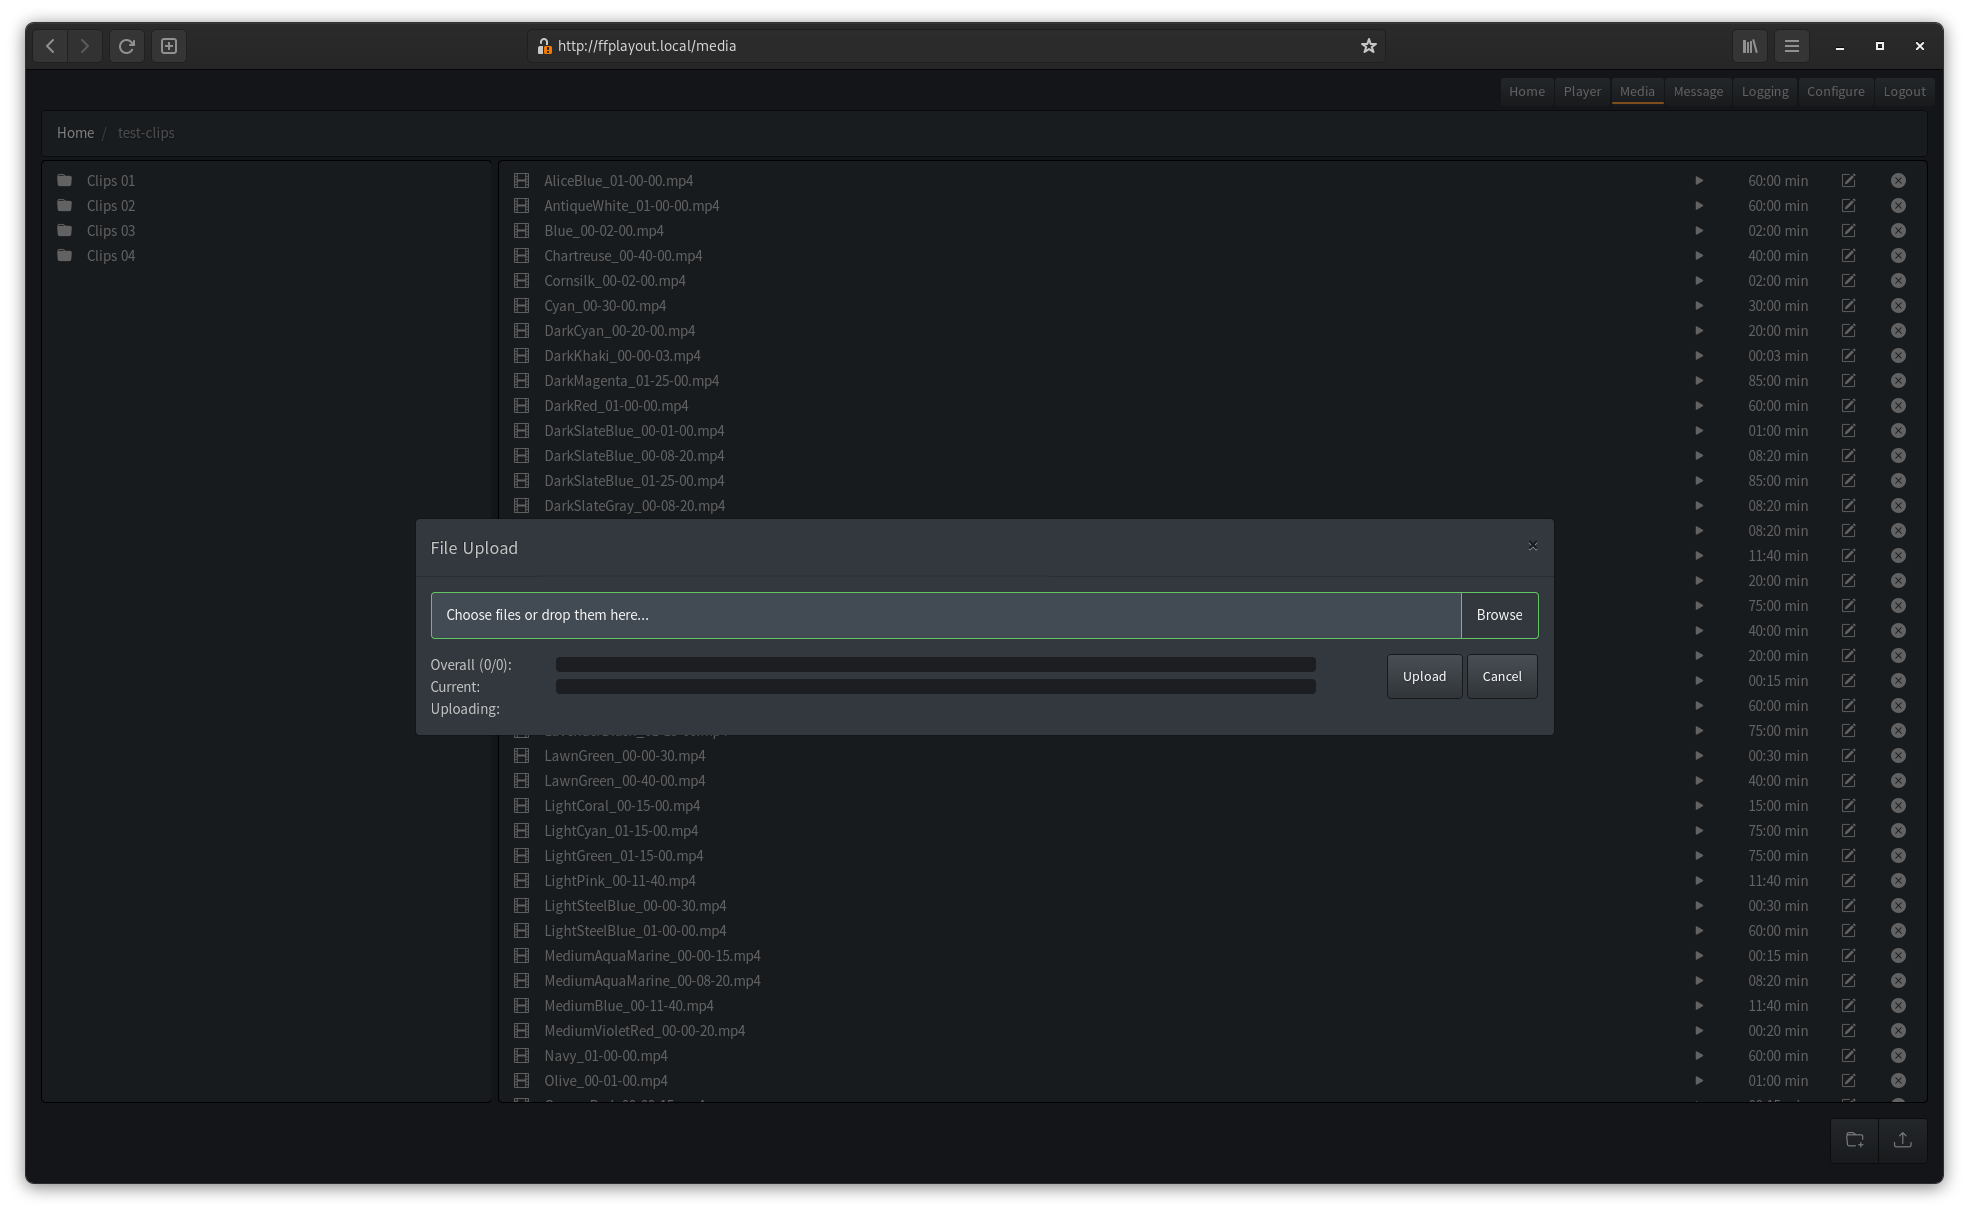Rename MediumBlue_00-11-40.mp4 with edit icon
Screen dimensions: 1969x1212
(x=1848, y=1006)
